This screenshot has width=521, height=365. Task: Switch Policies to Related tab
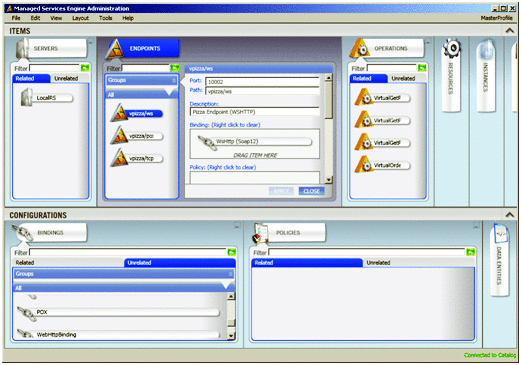pos(307,263)
